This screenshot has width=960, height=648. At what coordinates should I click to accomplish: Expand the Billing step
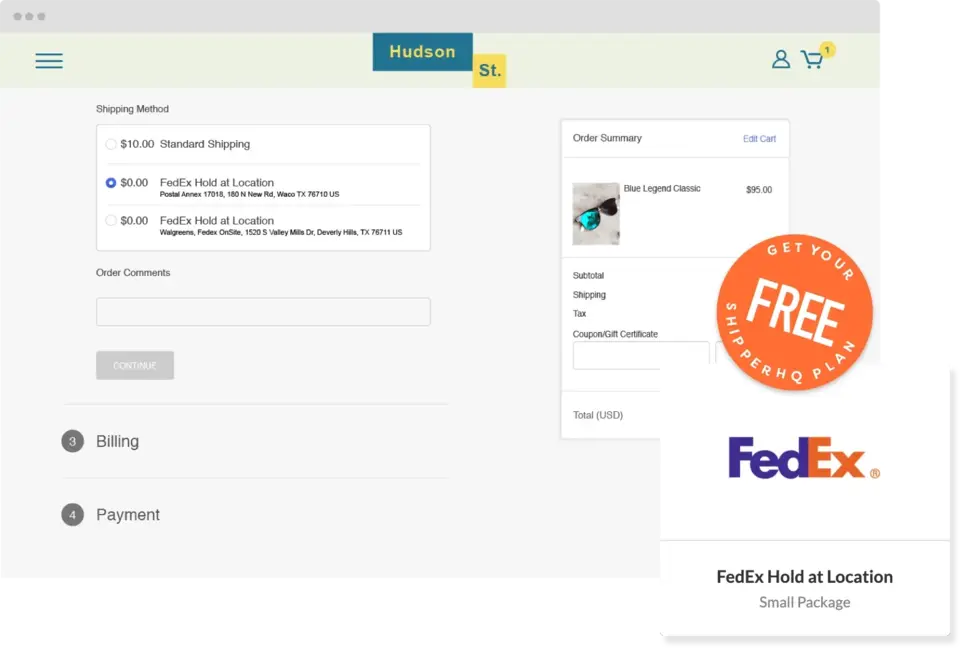[x=118, y=442]
